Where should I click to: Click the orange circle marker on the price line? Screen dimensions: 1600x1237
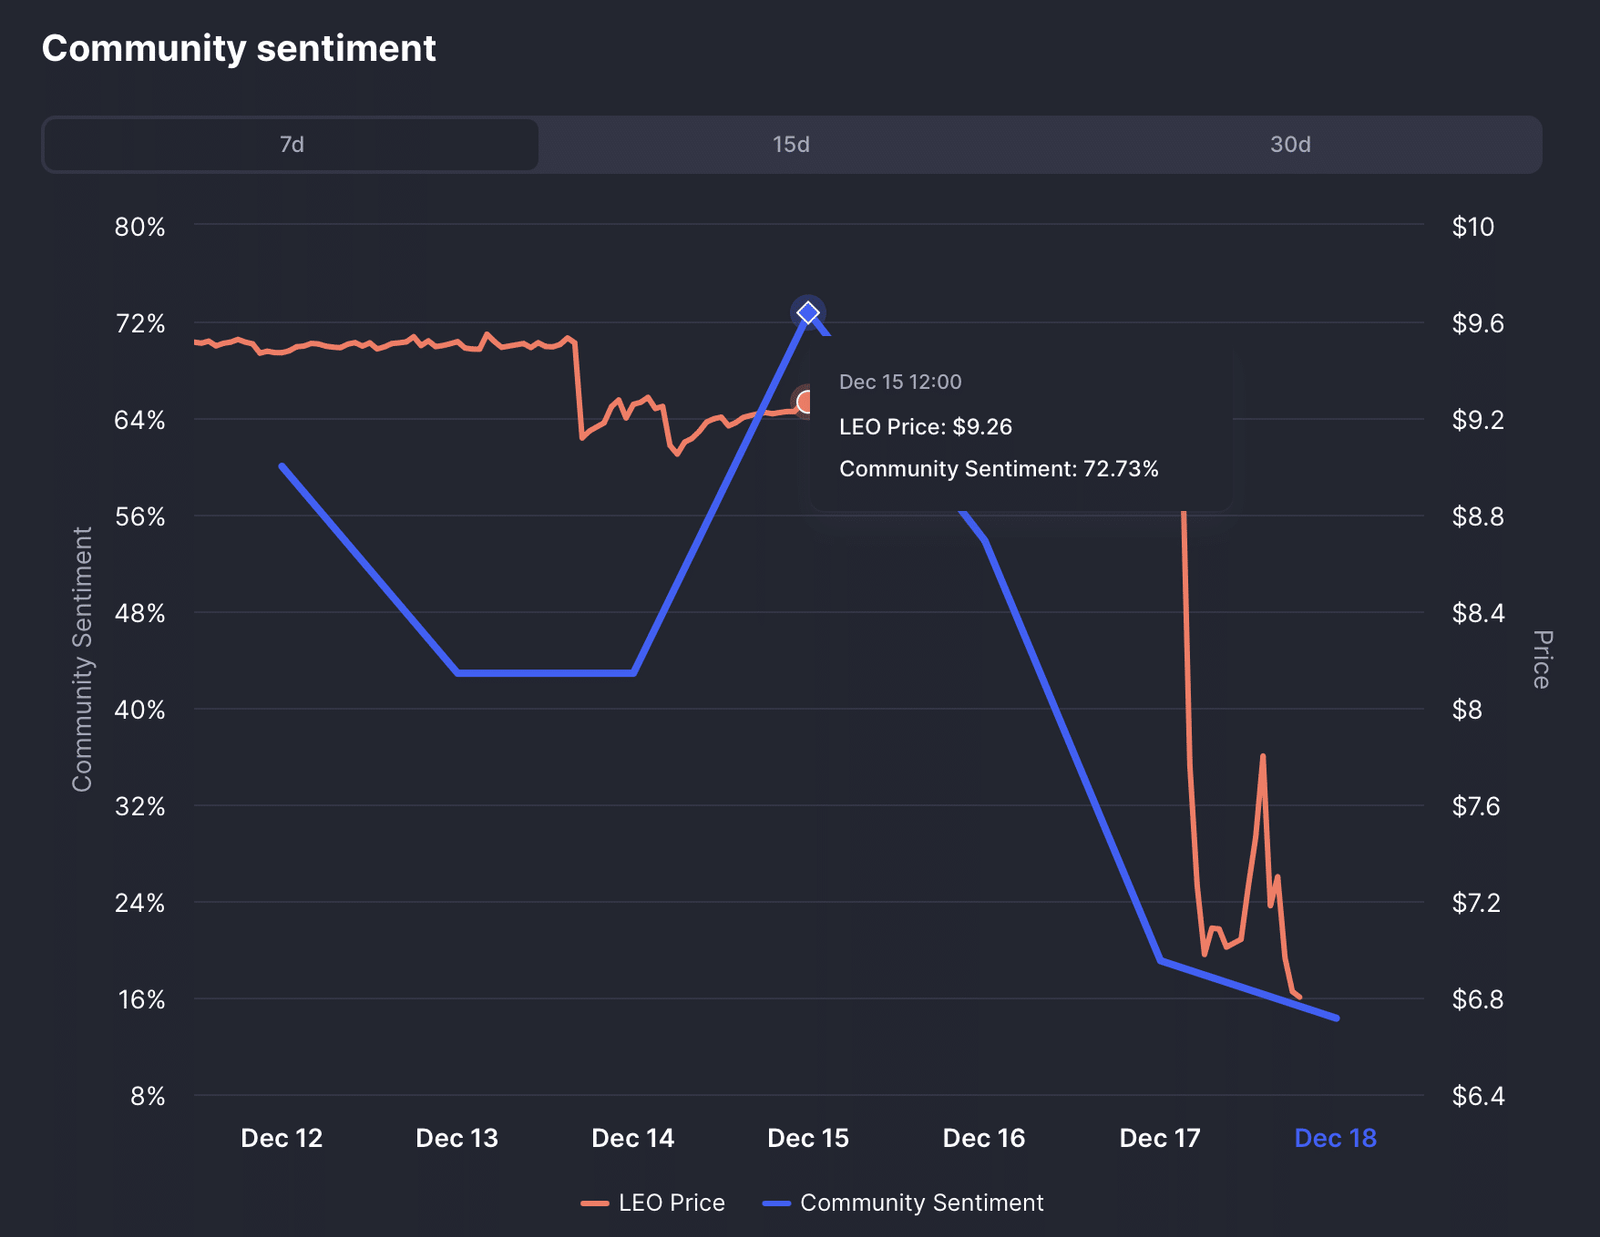coord(805,402)
